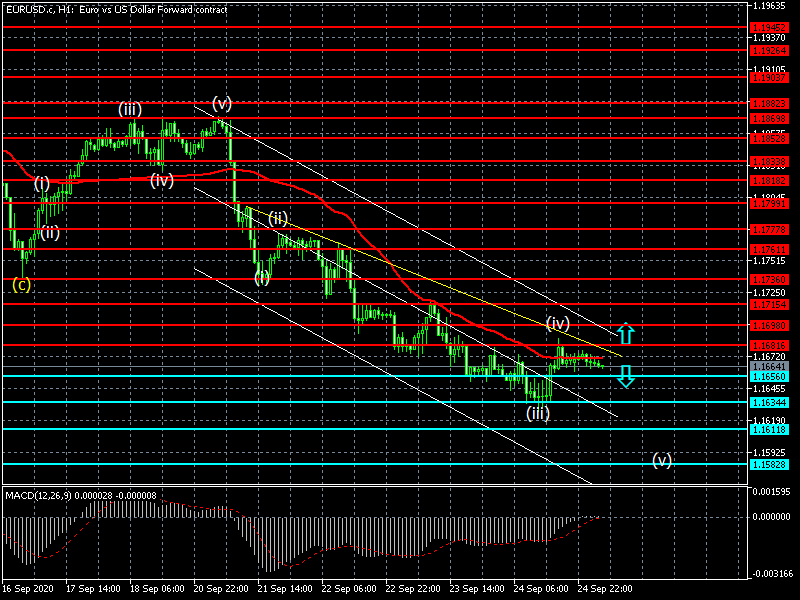The height and width of the screenshot is (600, 800).
Task: Click the yellow (c) wave label
Action: click(21, 284)
